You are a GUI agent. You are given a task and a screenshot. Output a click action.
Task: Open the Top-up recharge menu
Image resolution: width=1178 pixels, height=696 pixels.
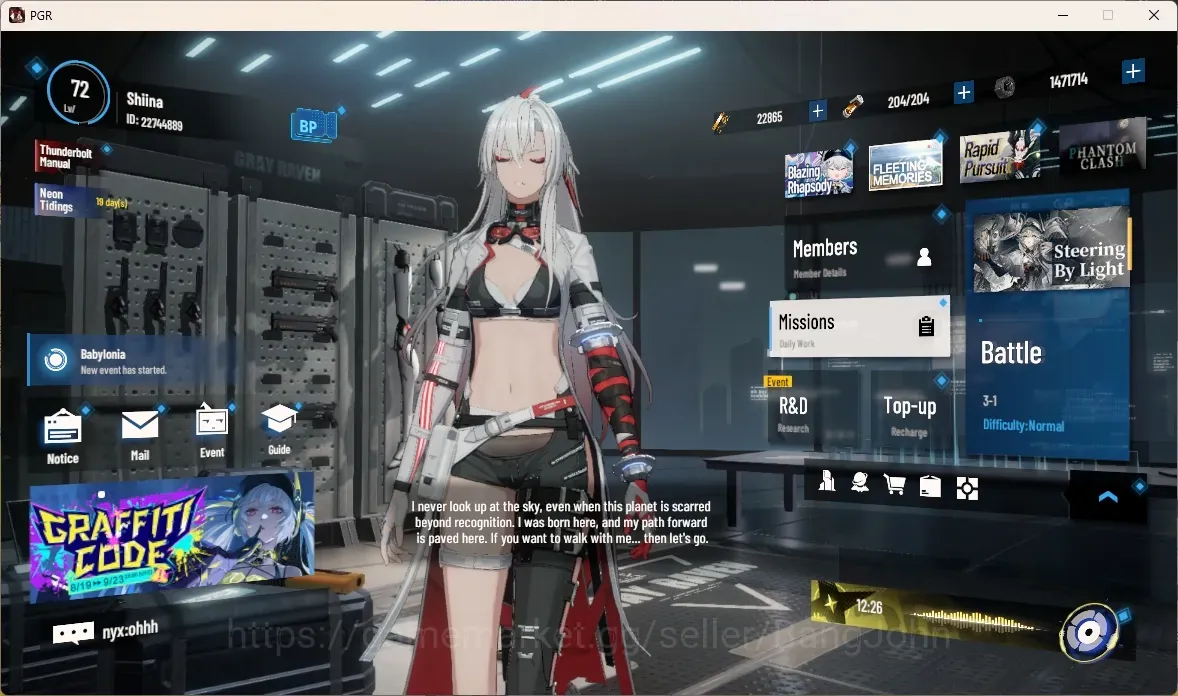(910, 414)
